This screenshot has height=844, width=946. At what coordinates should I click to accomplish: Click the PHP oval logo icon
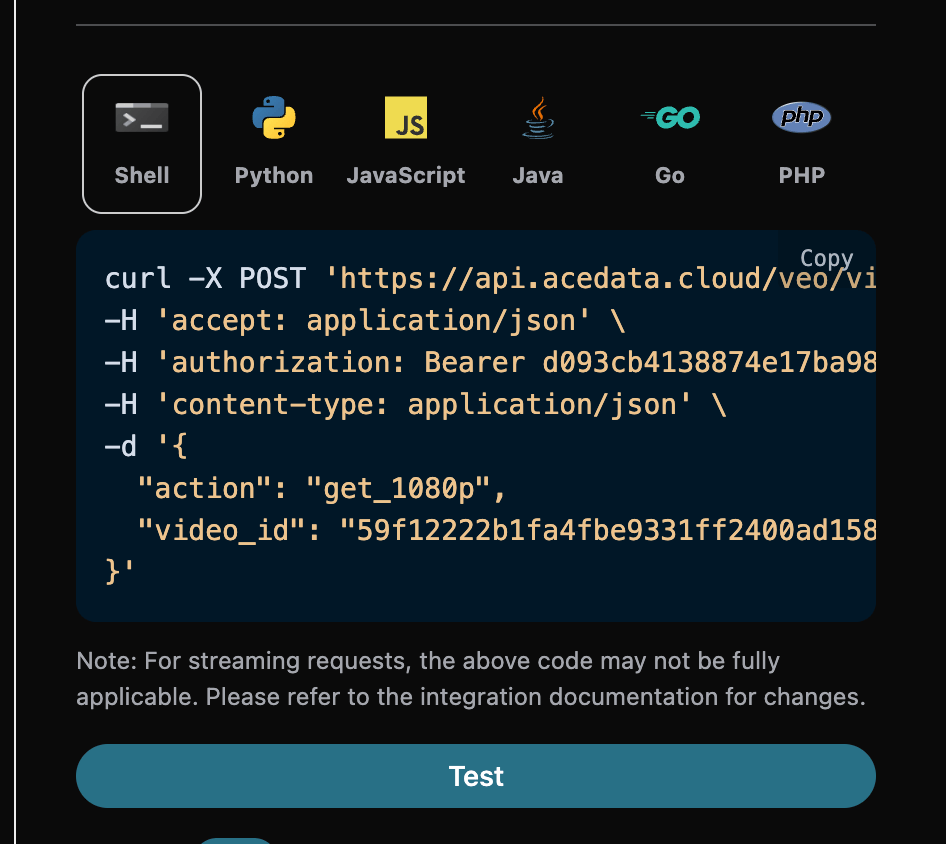click(x=802, y=116)
